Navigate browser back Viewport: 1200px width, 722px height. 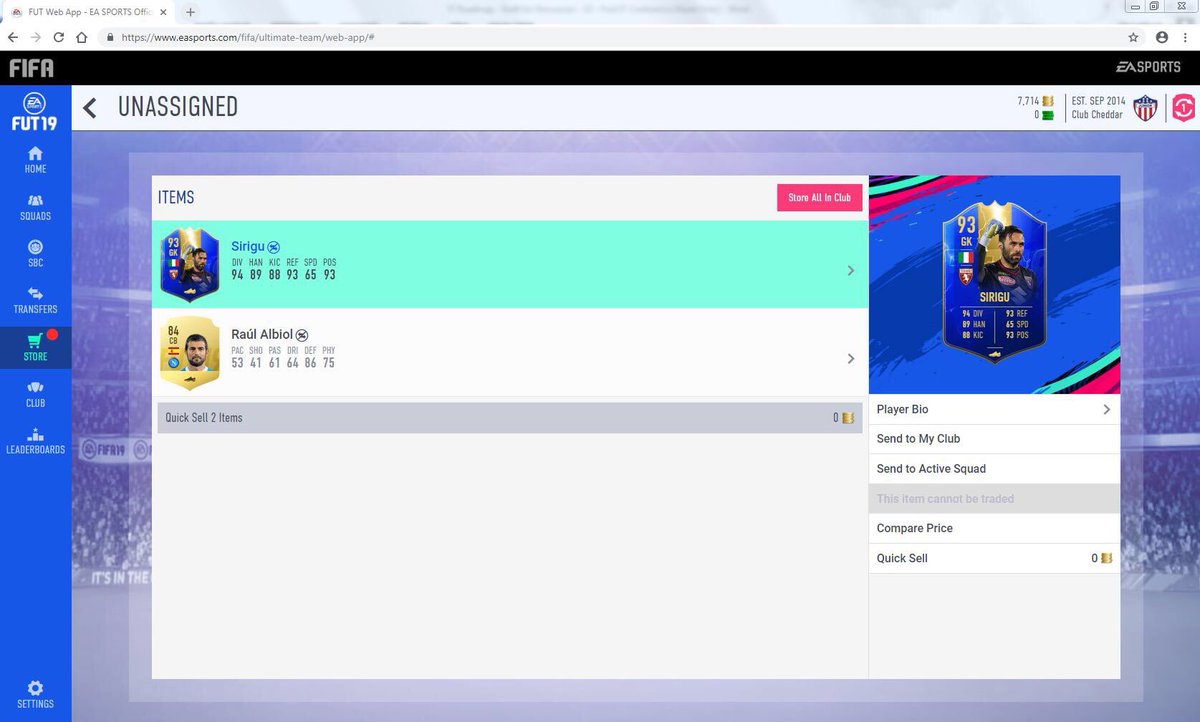12,37
